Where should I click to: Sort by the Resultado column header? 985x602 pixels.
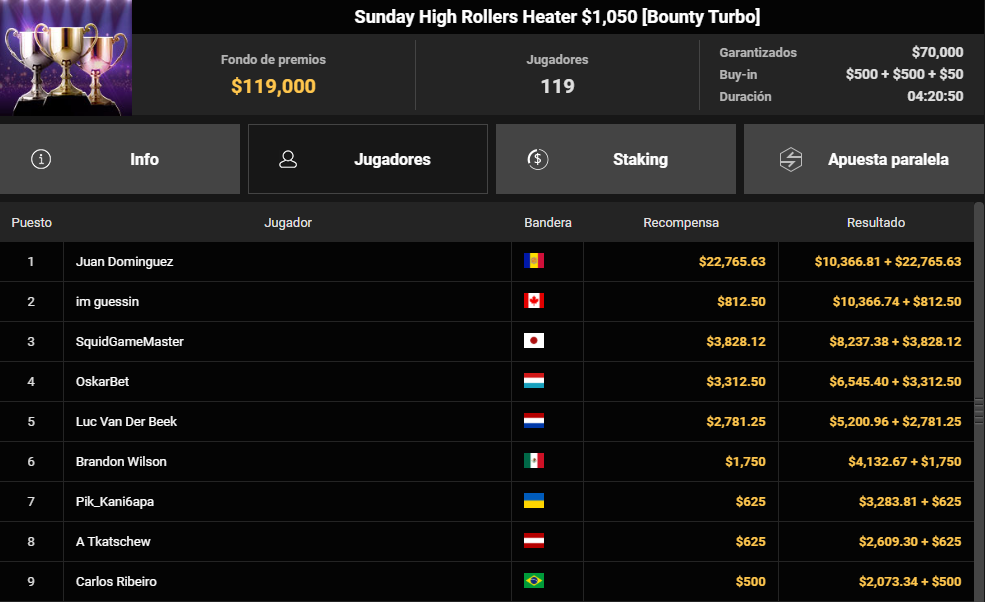pos(876,222)
